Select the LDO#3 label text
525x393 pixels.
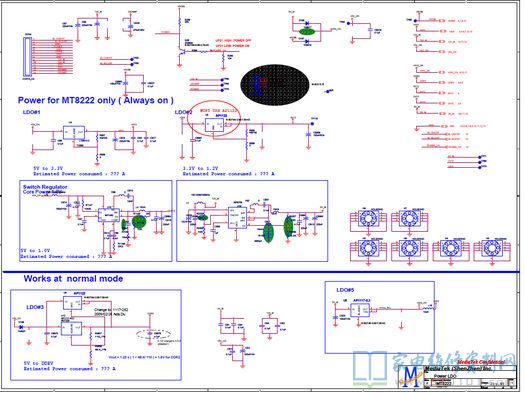[35, 307]
